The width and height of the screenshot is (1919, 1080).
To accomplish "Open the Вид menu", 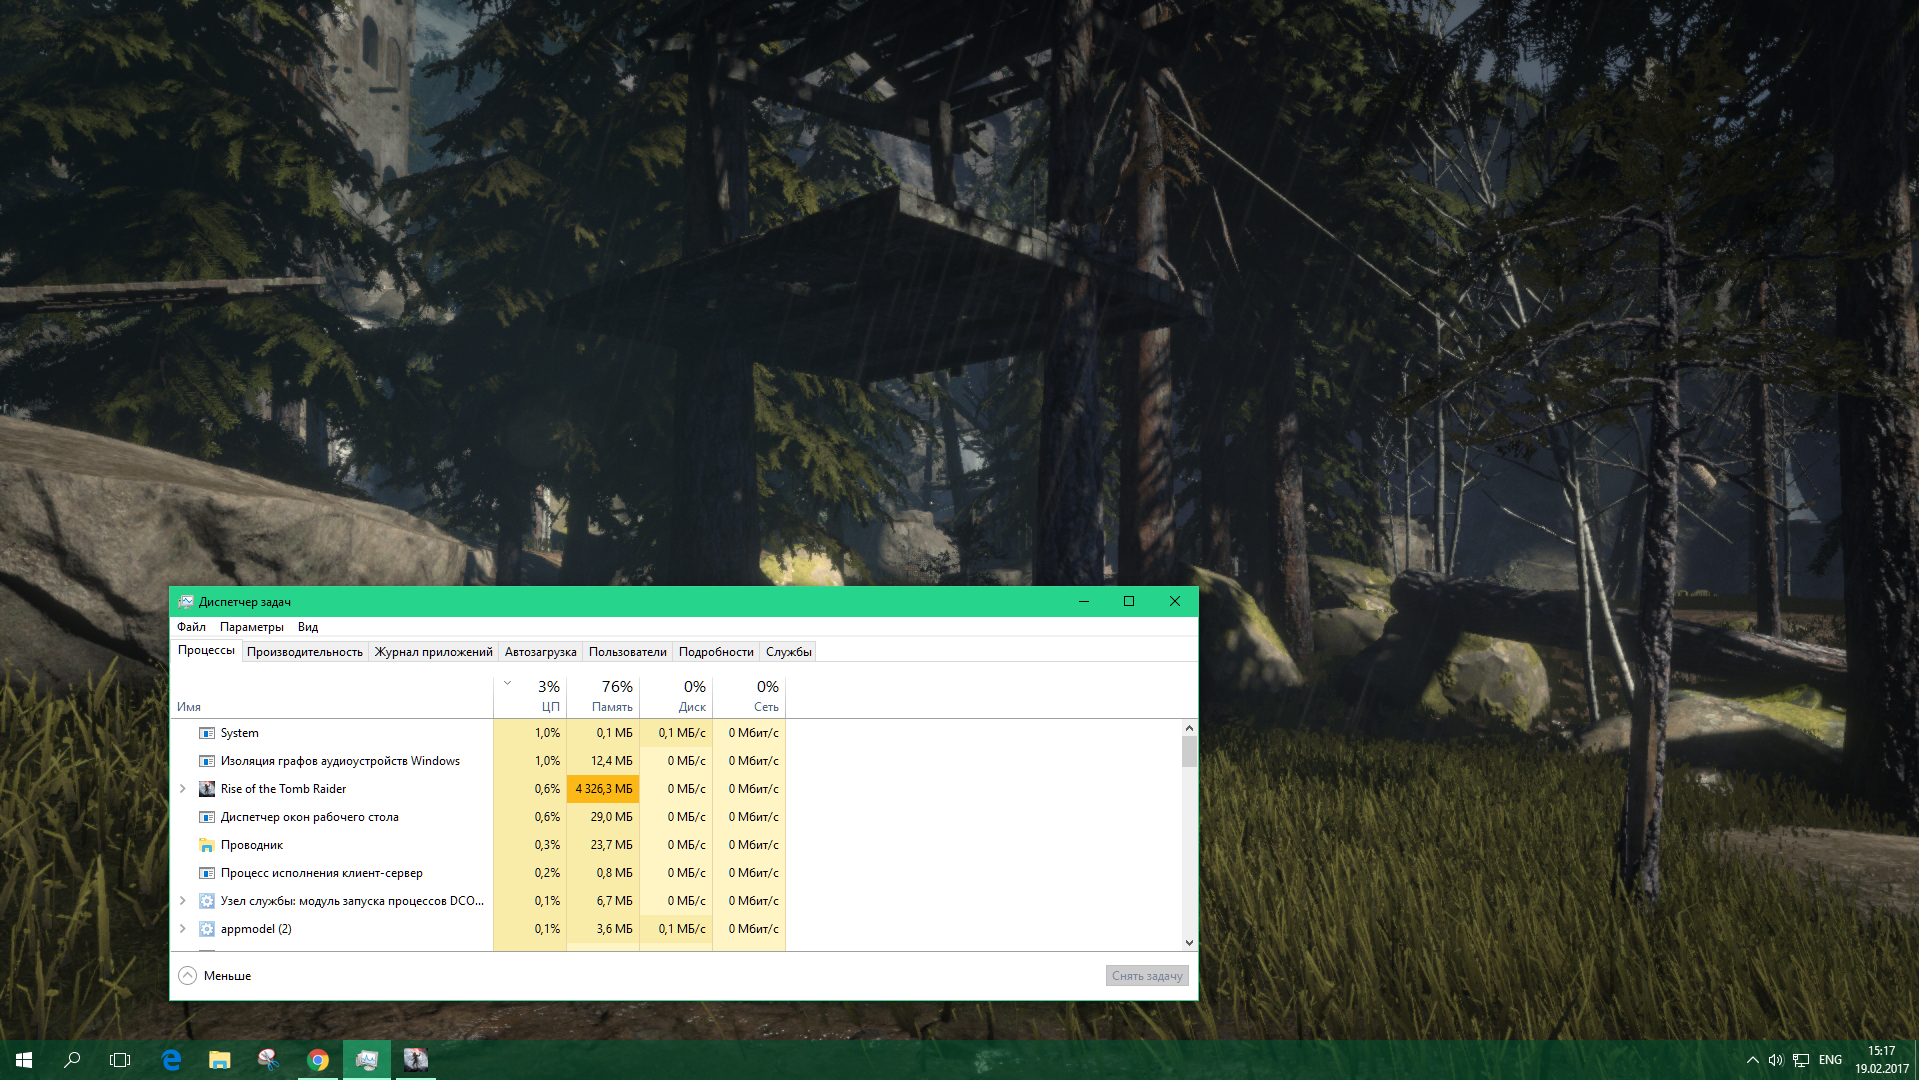I will click(308, 627).
